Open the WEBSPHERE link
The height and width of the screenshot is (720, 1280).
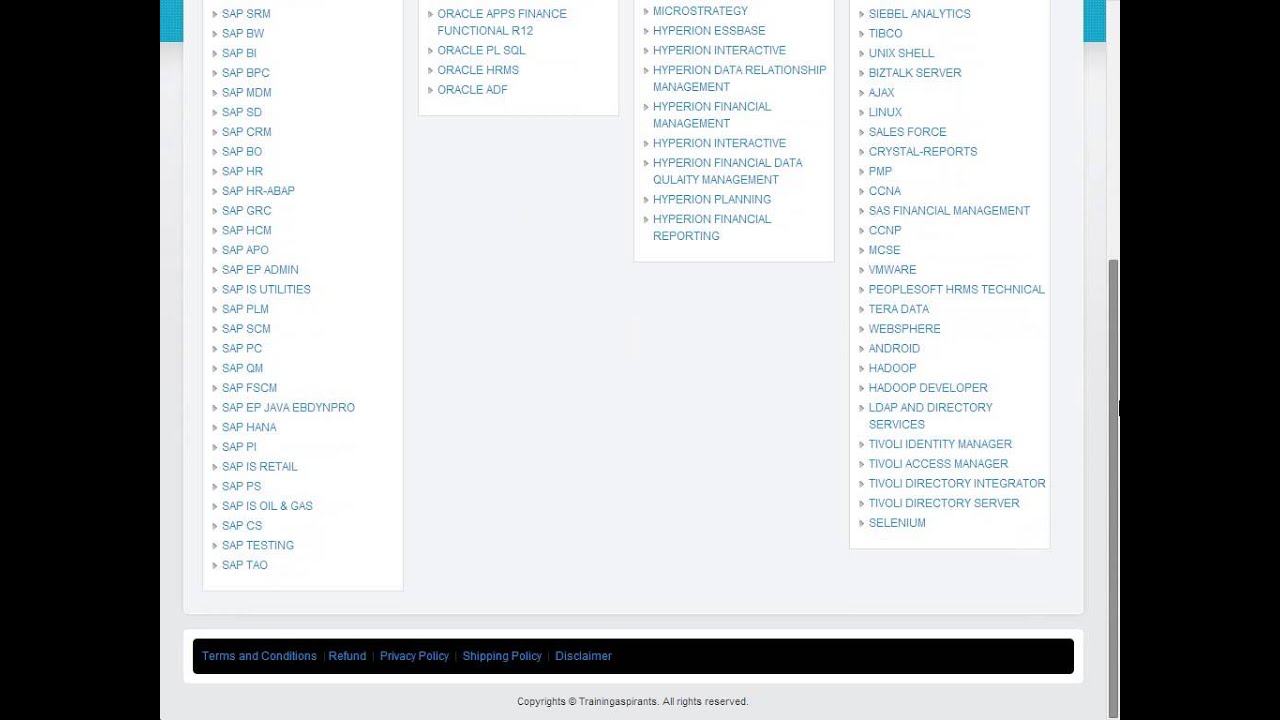point(904,329)
